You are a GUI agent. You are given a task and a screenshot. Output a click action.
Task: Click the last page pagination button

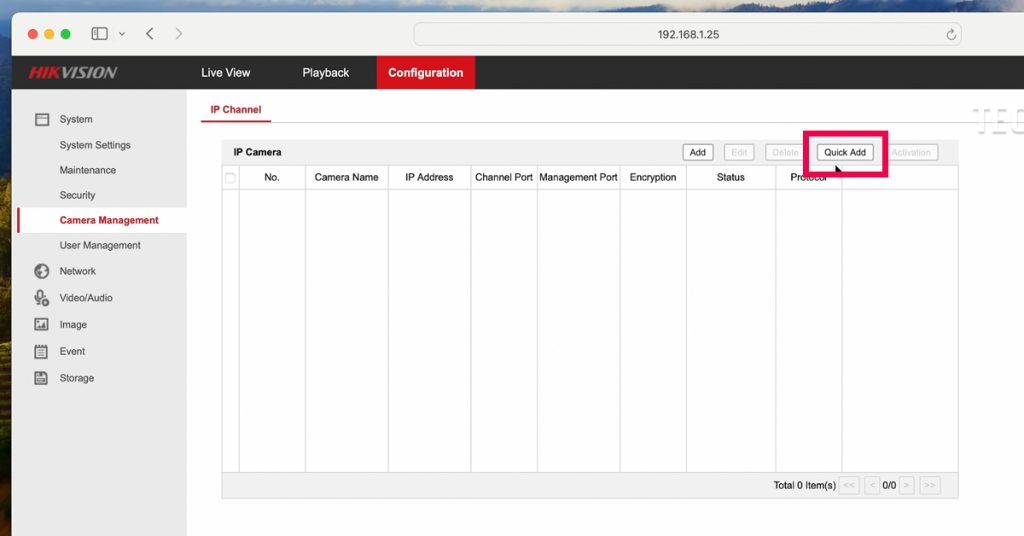[929, 485]
